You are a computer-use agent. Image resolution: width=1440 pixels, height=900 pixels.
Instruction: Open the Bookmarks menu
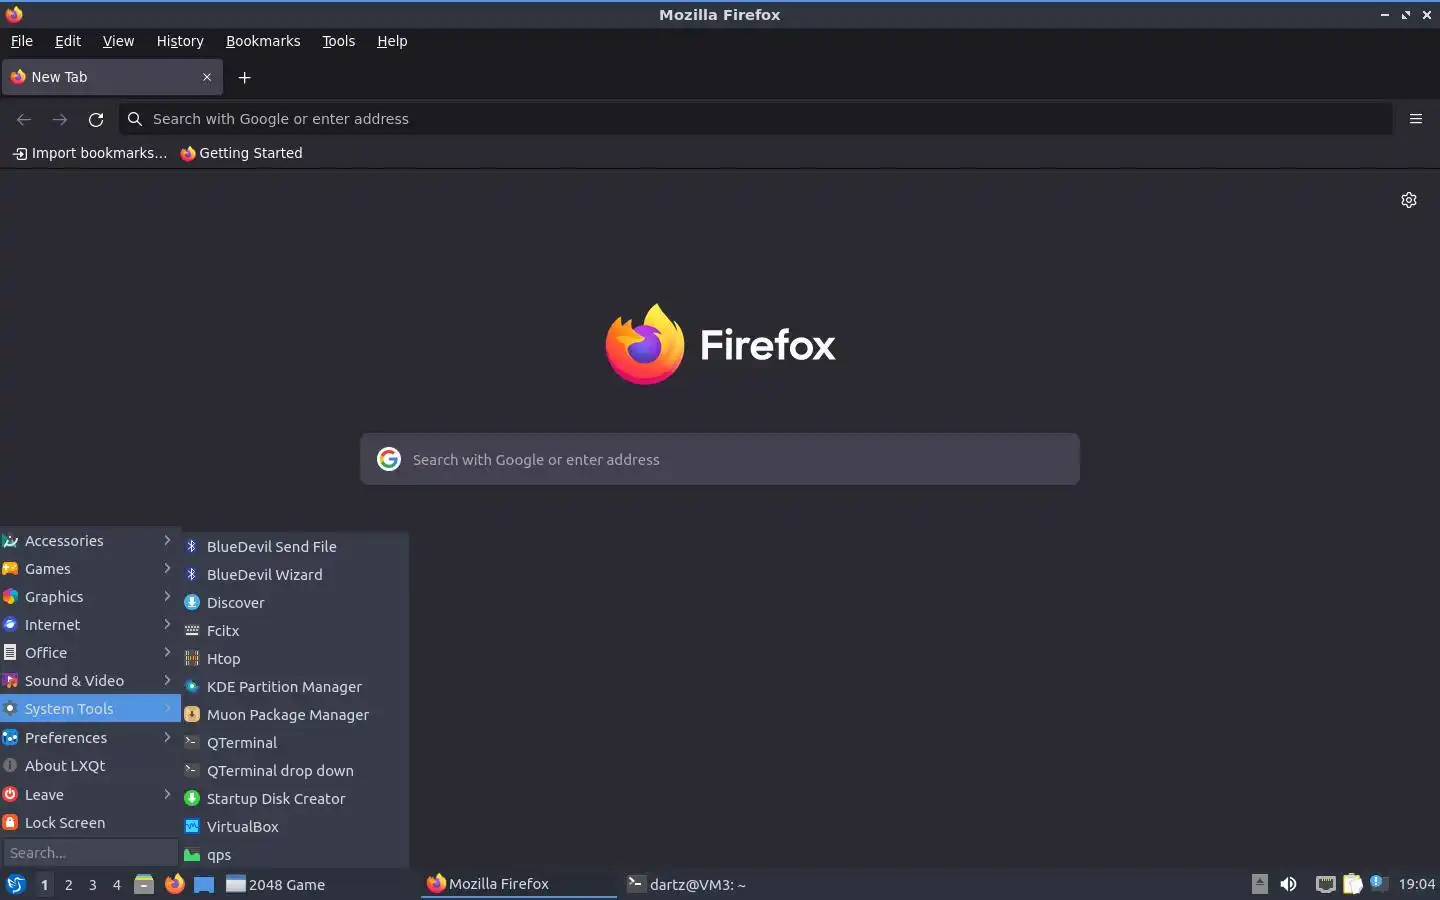263,41
